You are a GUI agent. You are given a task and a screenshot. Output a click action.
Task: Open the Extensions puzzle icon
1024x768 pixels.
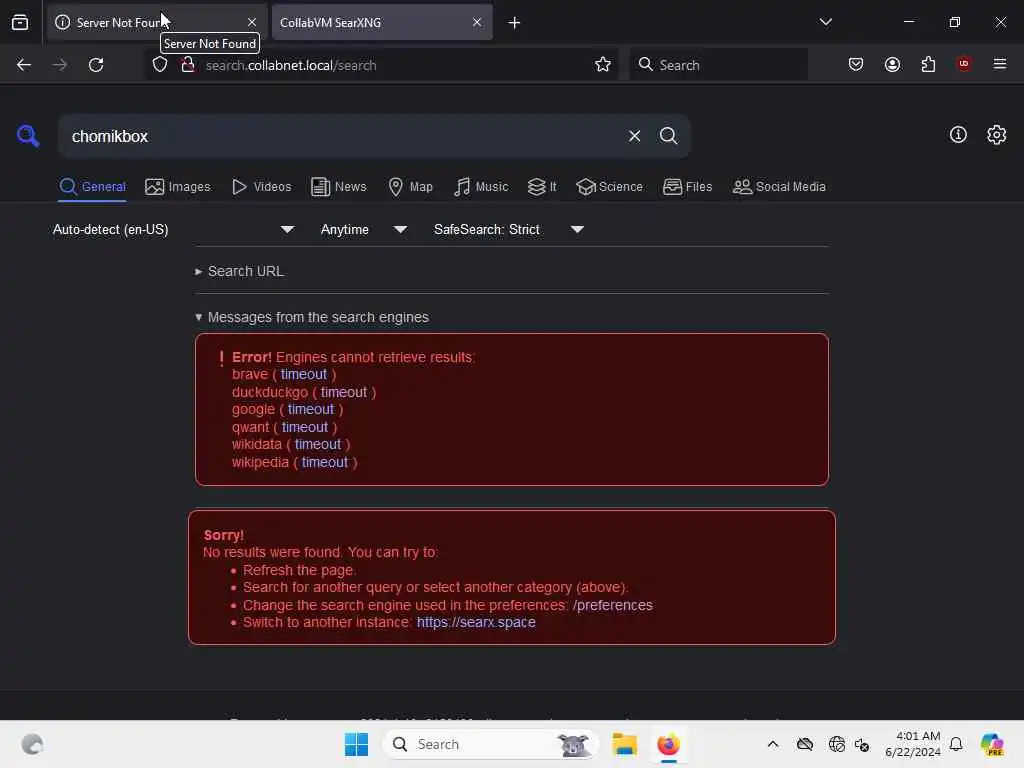(928, 65)
